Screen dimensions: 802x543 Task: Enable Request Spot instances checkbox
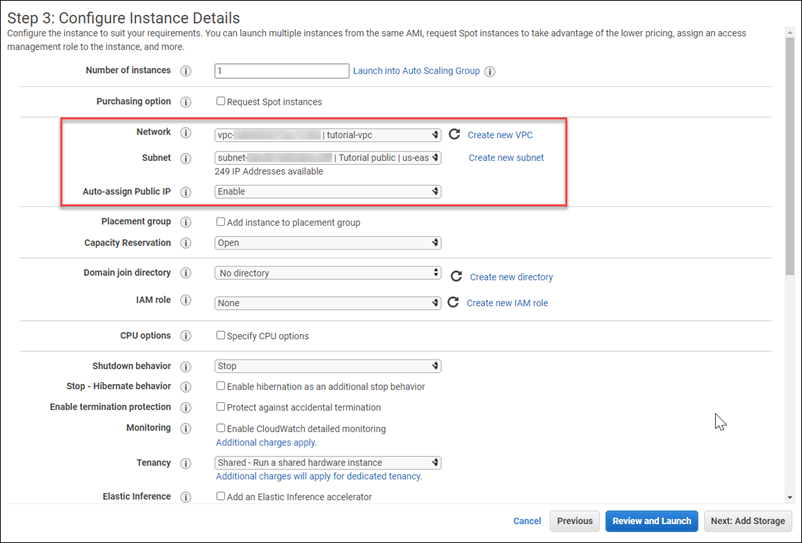(221, 102)
